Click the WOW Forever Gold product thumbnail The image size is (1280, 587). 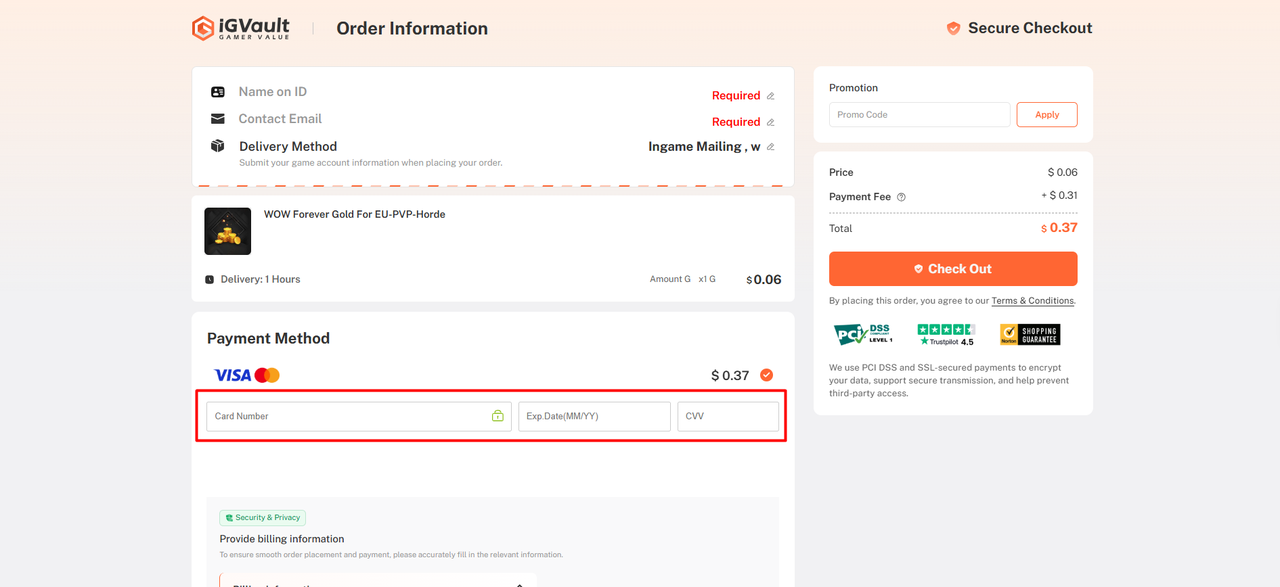coord(228,231)
